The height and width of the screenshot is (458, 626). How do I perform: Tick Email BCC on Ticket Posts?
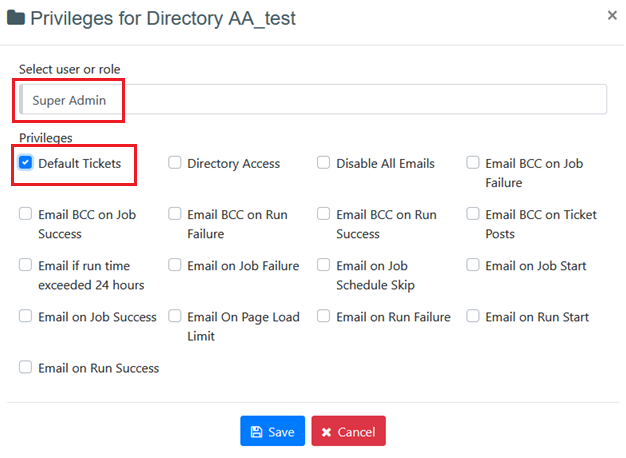tap(473, 214)
